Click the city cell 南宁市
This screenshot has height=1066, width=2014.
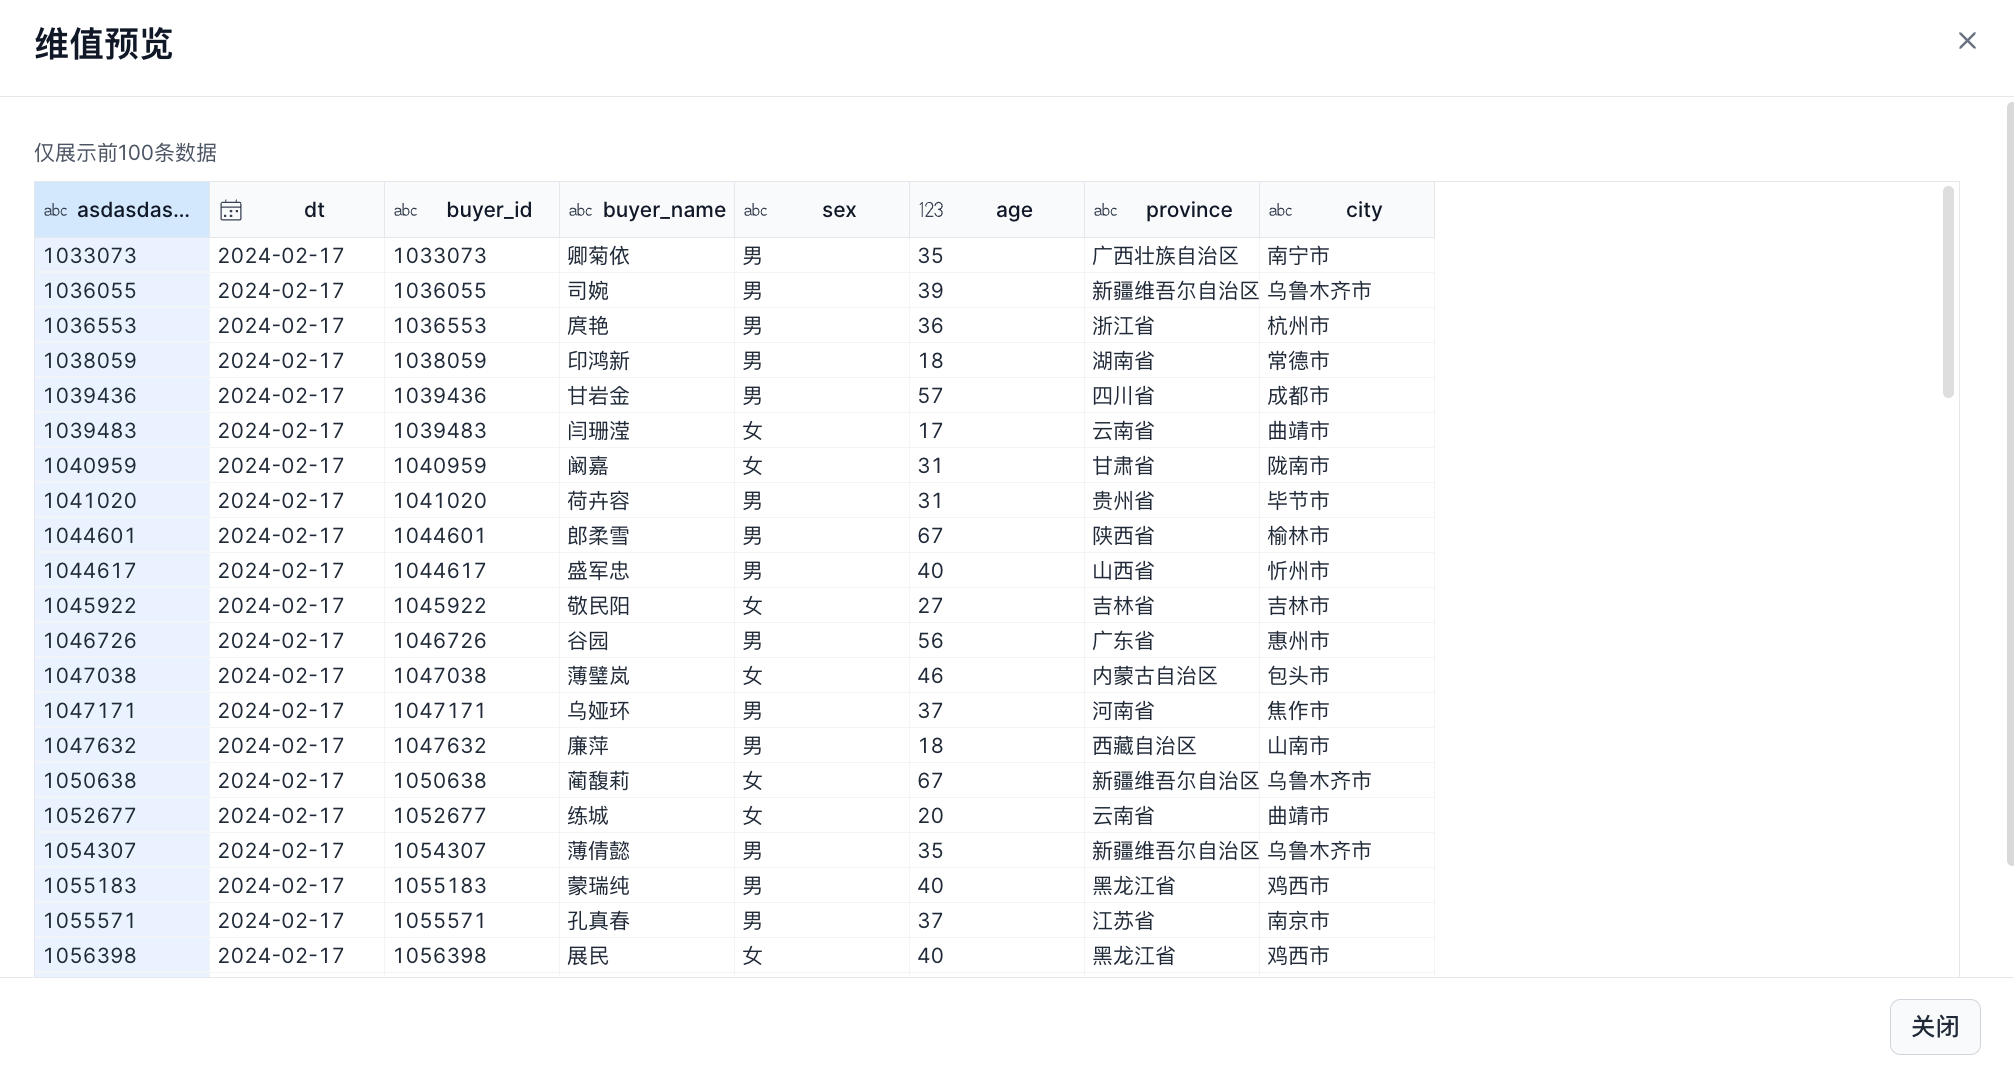pos(1298,256)
